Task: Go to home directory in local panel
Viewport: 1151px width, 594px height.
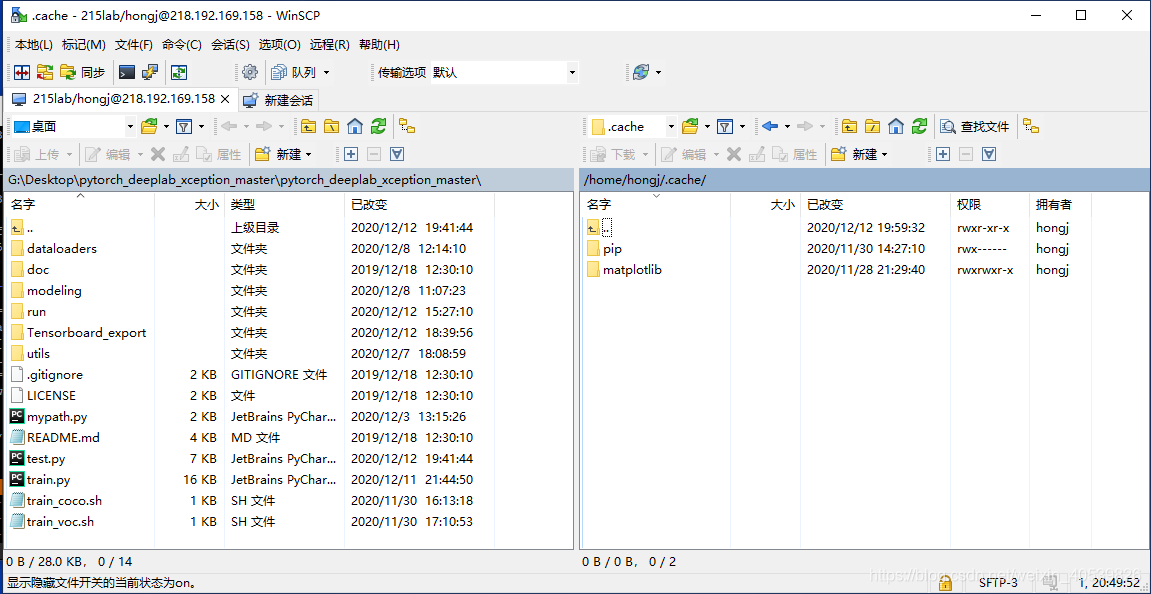Action: point(355,126)
